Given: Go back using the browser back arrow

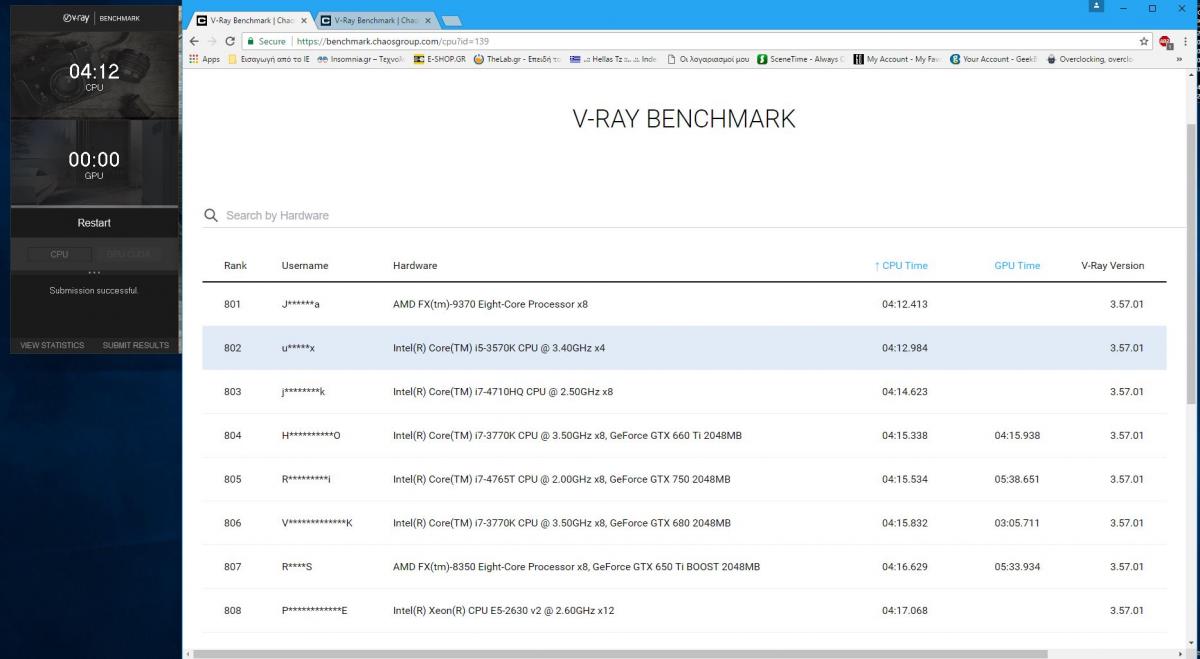Looking at the screenshot, I should coord(196,41).
